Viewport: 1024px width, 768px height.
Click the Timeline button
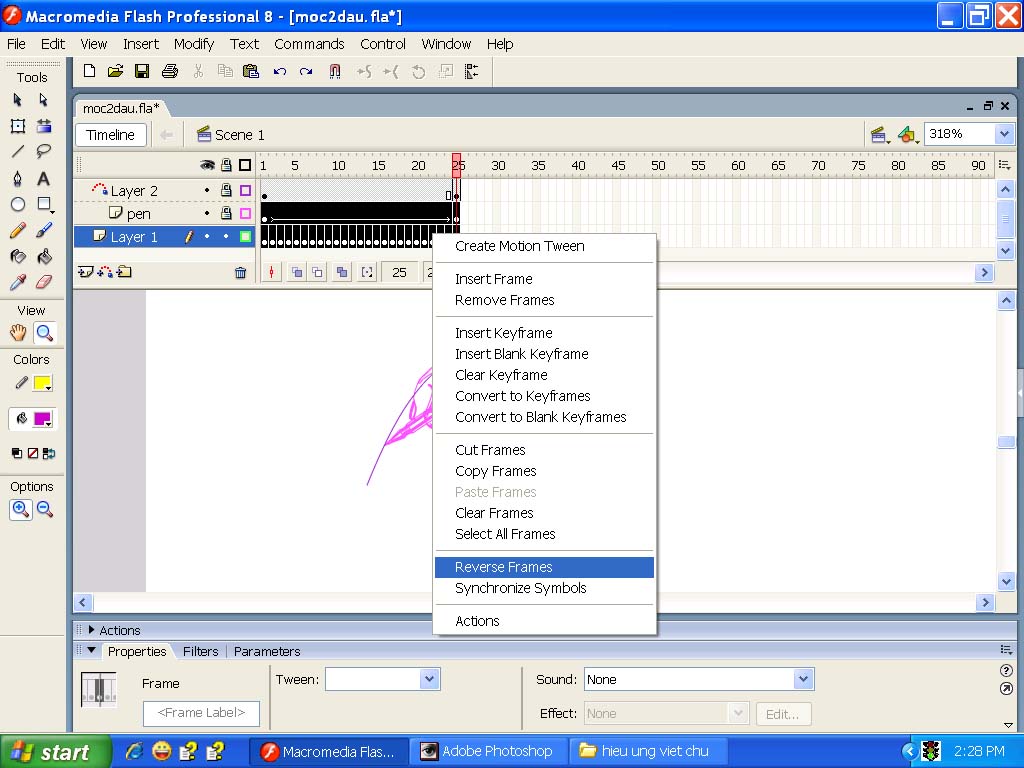[x=110, y=135]
